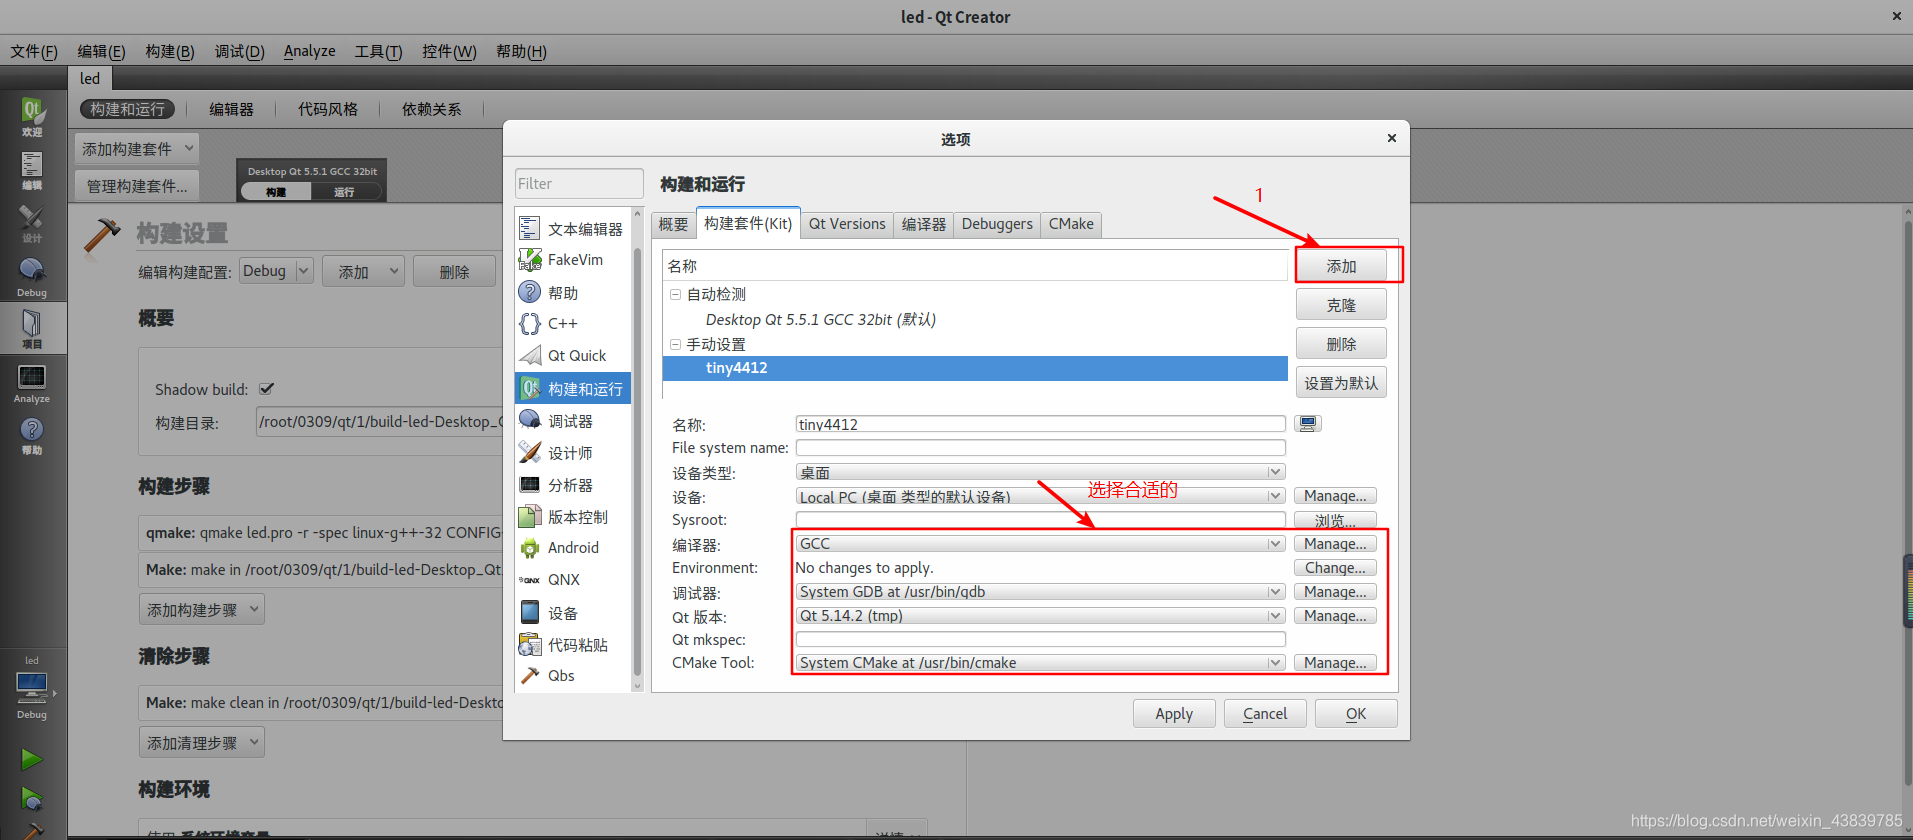The height and width of the screenshot is (840, 1913).
Task: Collapse the manual kits group
Action: 675,344
